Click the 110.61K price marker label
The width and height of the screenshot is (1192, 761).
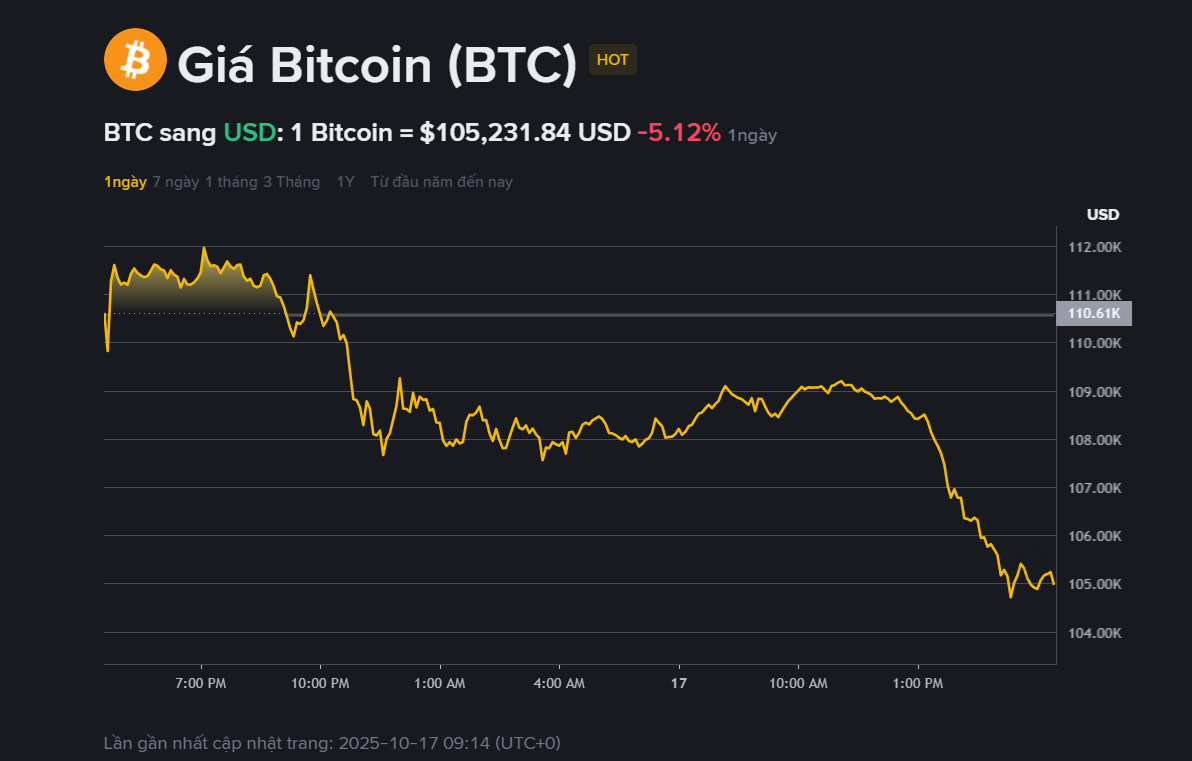[x=1093, y=314]
